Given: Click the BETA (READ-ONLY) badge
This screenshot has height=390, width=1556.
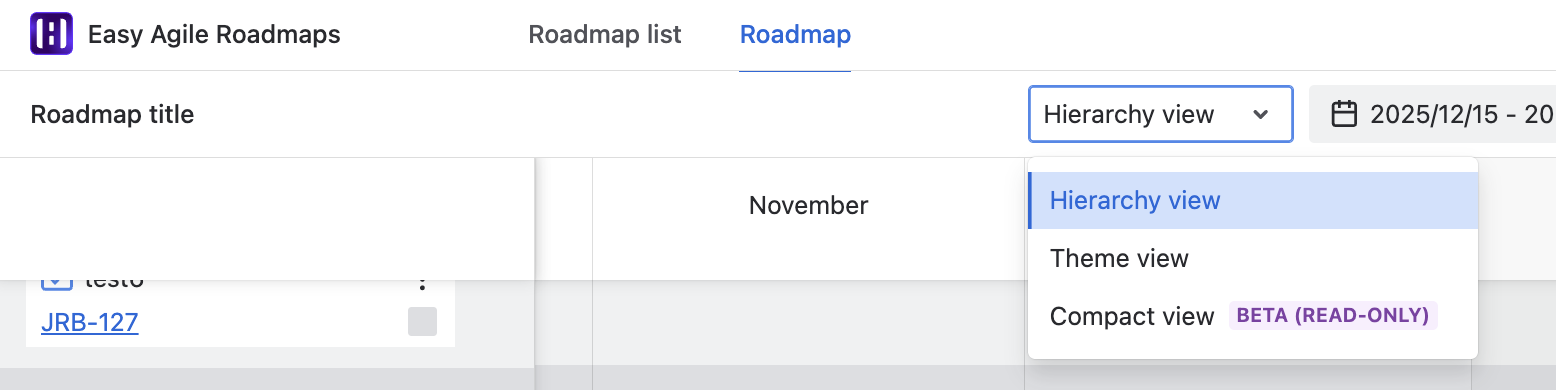Looking at the screenshot, I should pyautogui.click(x=1332, y=316).
